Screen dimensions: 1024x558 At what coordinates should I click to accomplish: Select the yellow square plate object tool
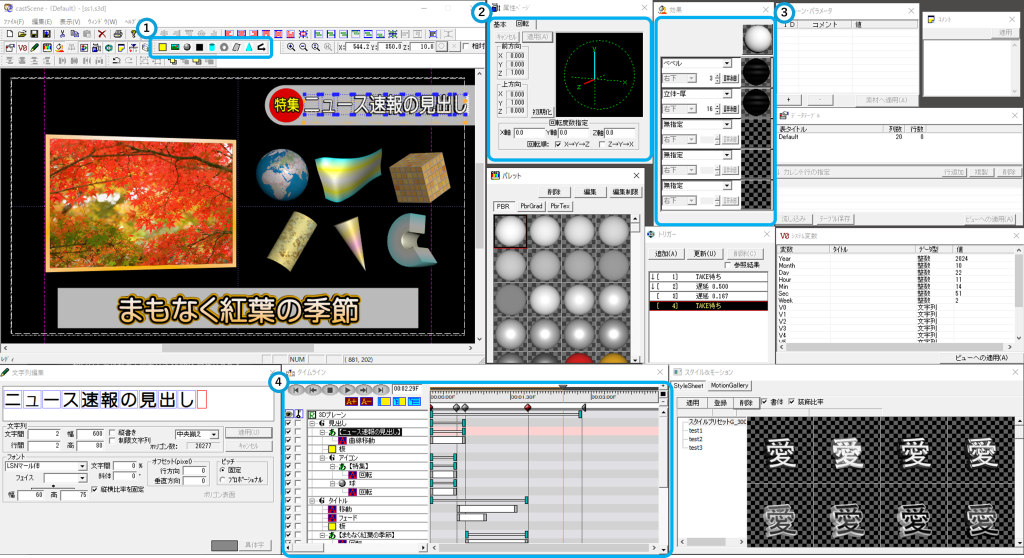163,47
